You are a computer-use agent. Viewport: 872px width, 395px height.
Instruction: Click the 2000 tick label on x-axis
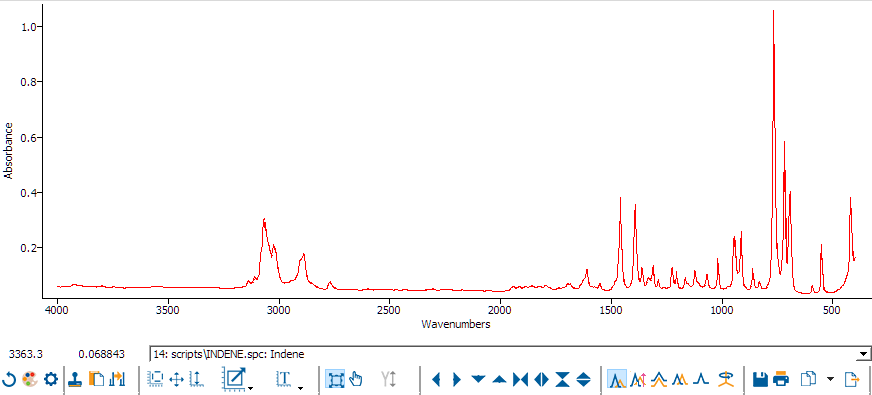click(x=500, y=309)
